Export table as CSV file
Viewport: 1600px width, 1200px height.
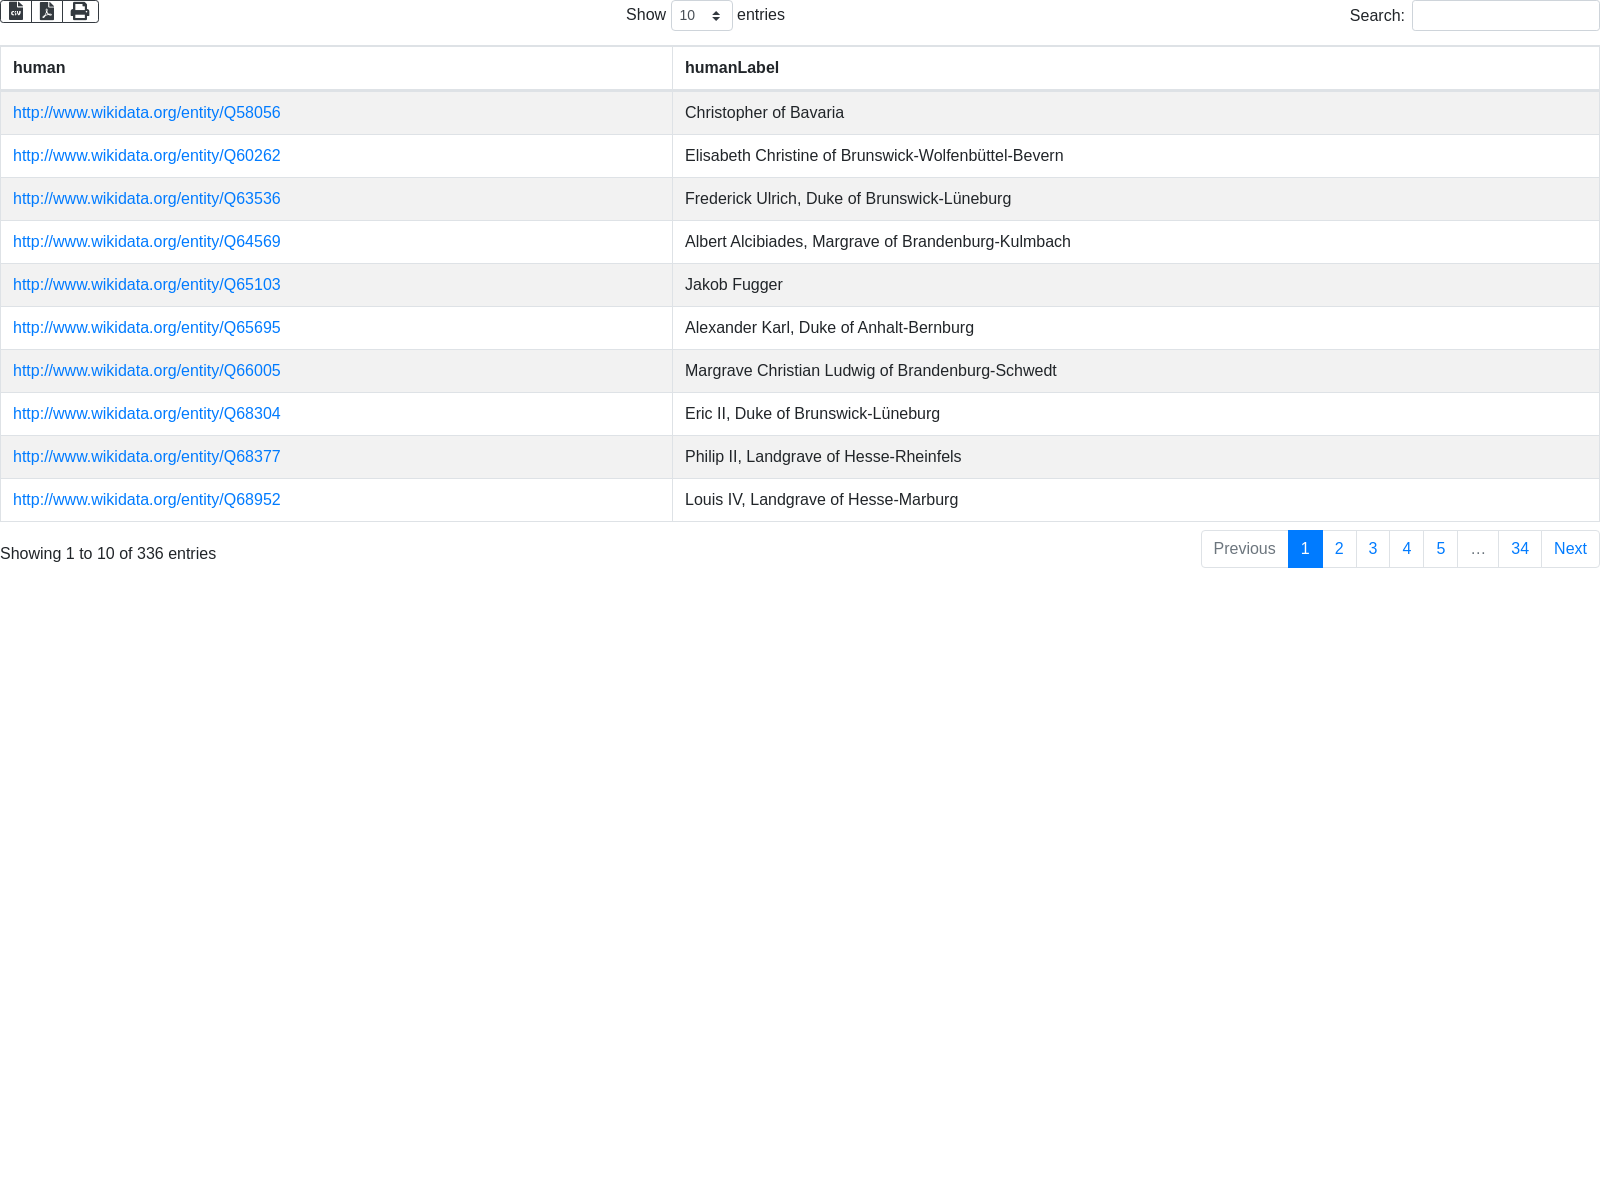click(x=16, y=11)
